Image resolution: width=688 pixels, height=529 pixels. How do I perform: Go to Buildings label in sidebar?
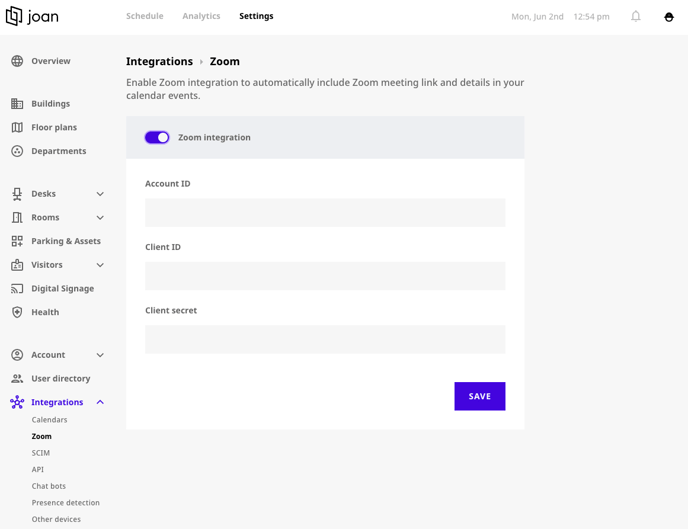(50, 104)
